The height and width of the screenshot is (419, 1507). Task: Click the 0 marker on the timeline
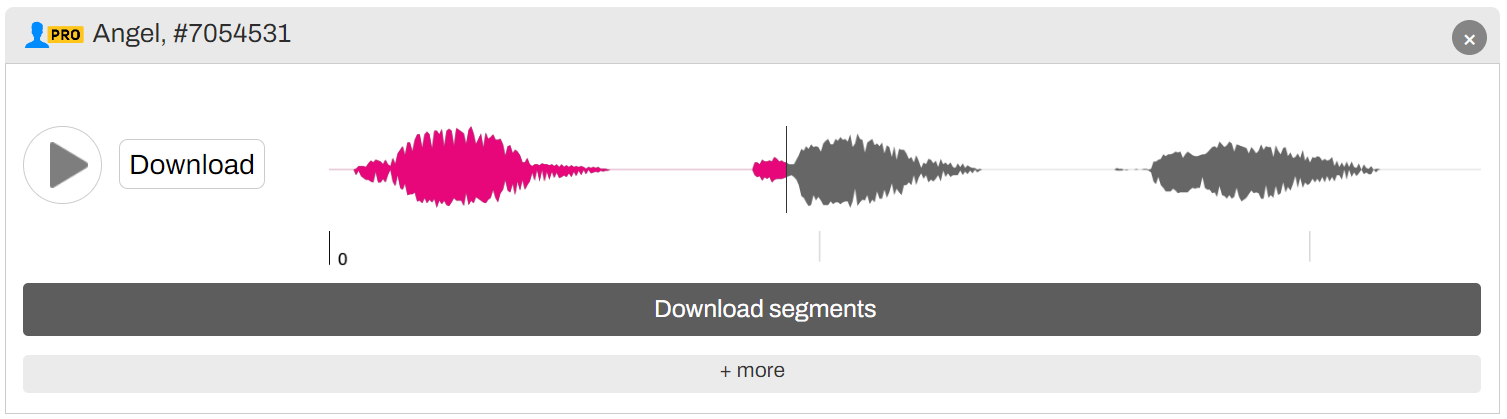coord(342,259)
